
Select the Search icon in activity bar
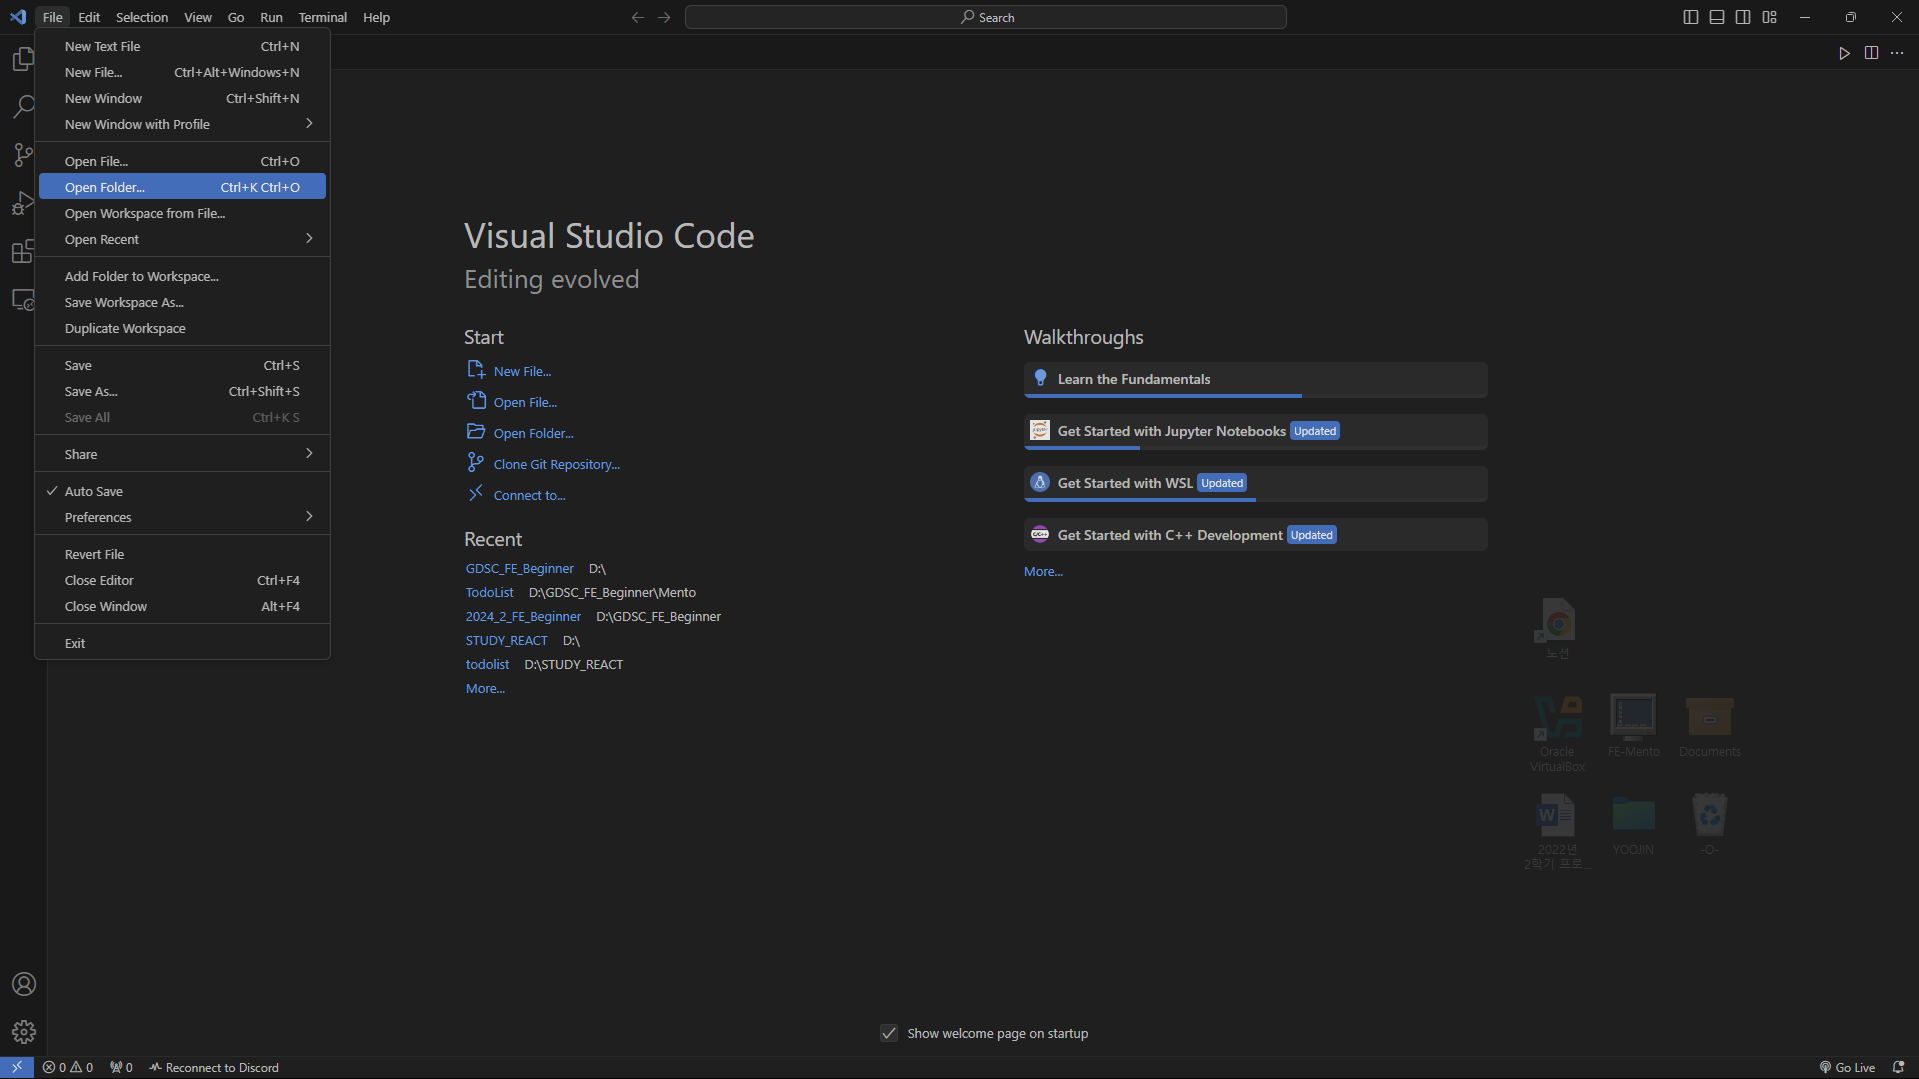tap(23, 106)
